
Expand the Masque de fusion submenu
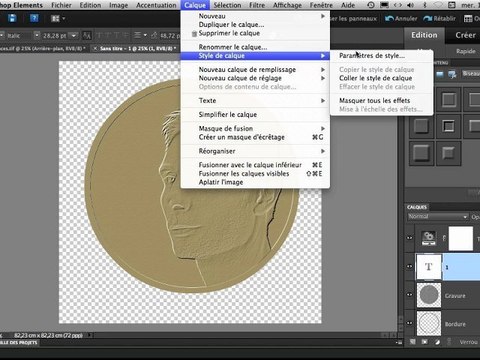pos(323,129)
